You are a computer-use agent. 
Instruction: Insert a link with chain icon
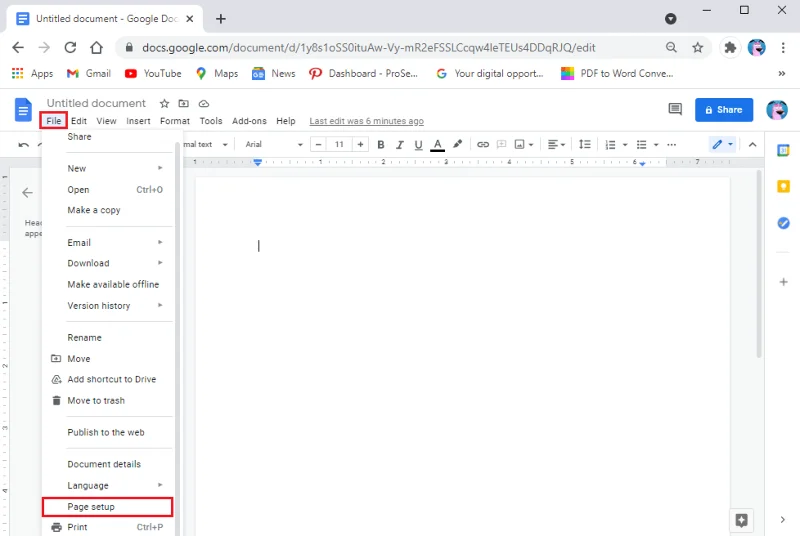[x=483, y=145]
